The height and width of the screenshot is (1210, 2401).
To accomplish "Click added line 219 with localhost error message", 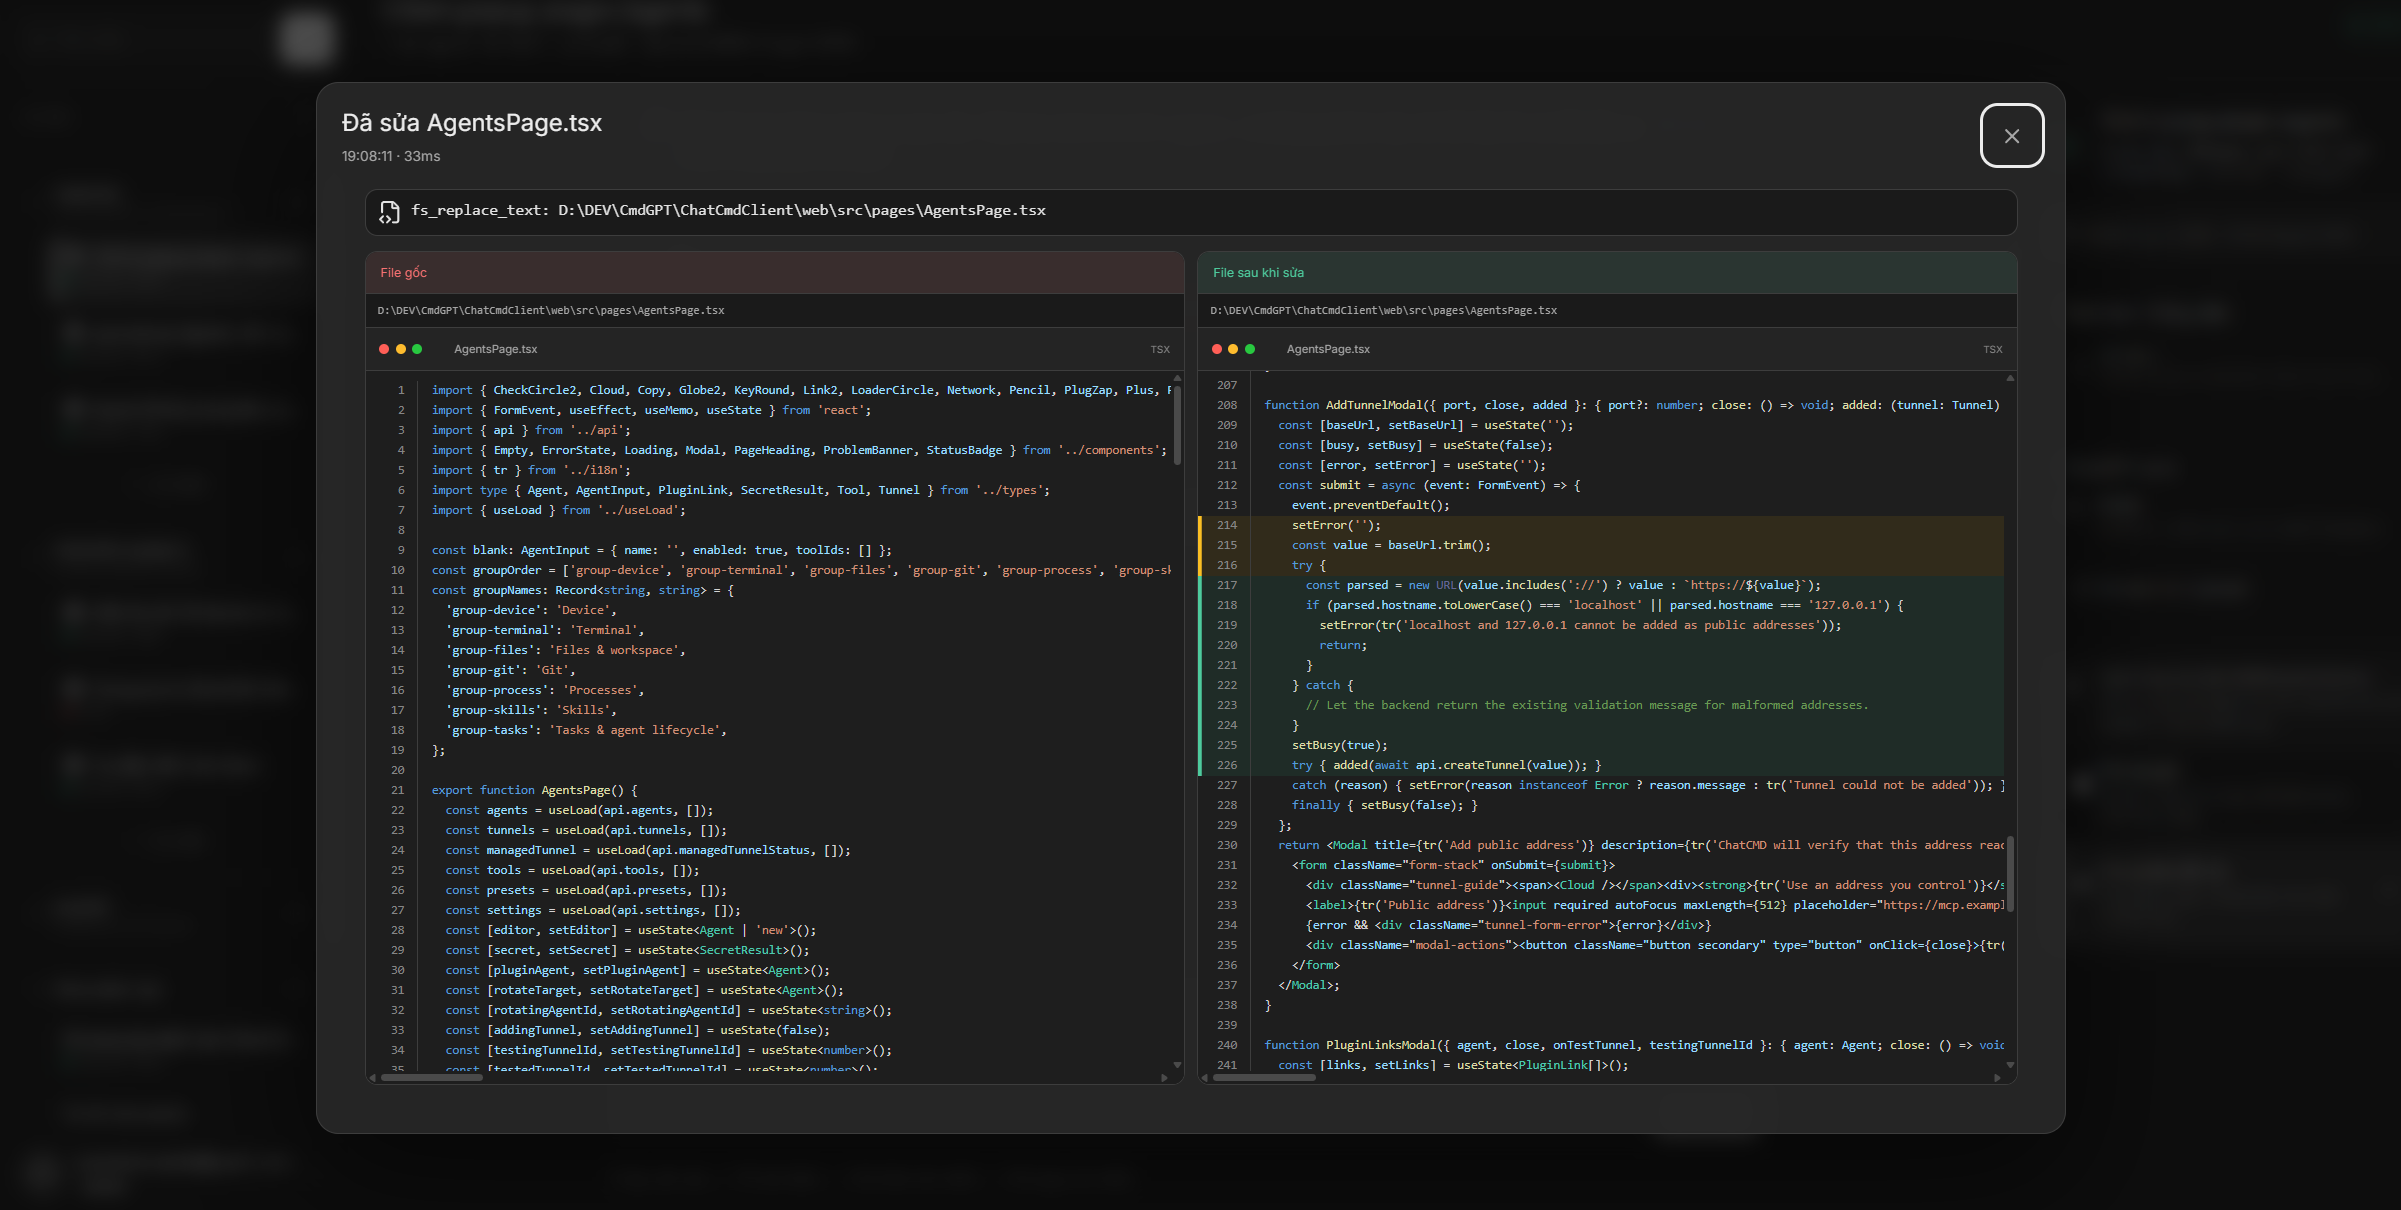I will click(x=1580, y=625).
